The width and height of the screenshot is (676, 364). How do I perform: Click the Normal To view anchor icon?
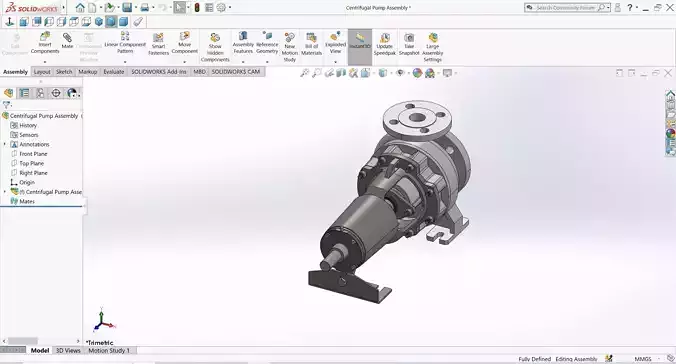tap(9, 22)
